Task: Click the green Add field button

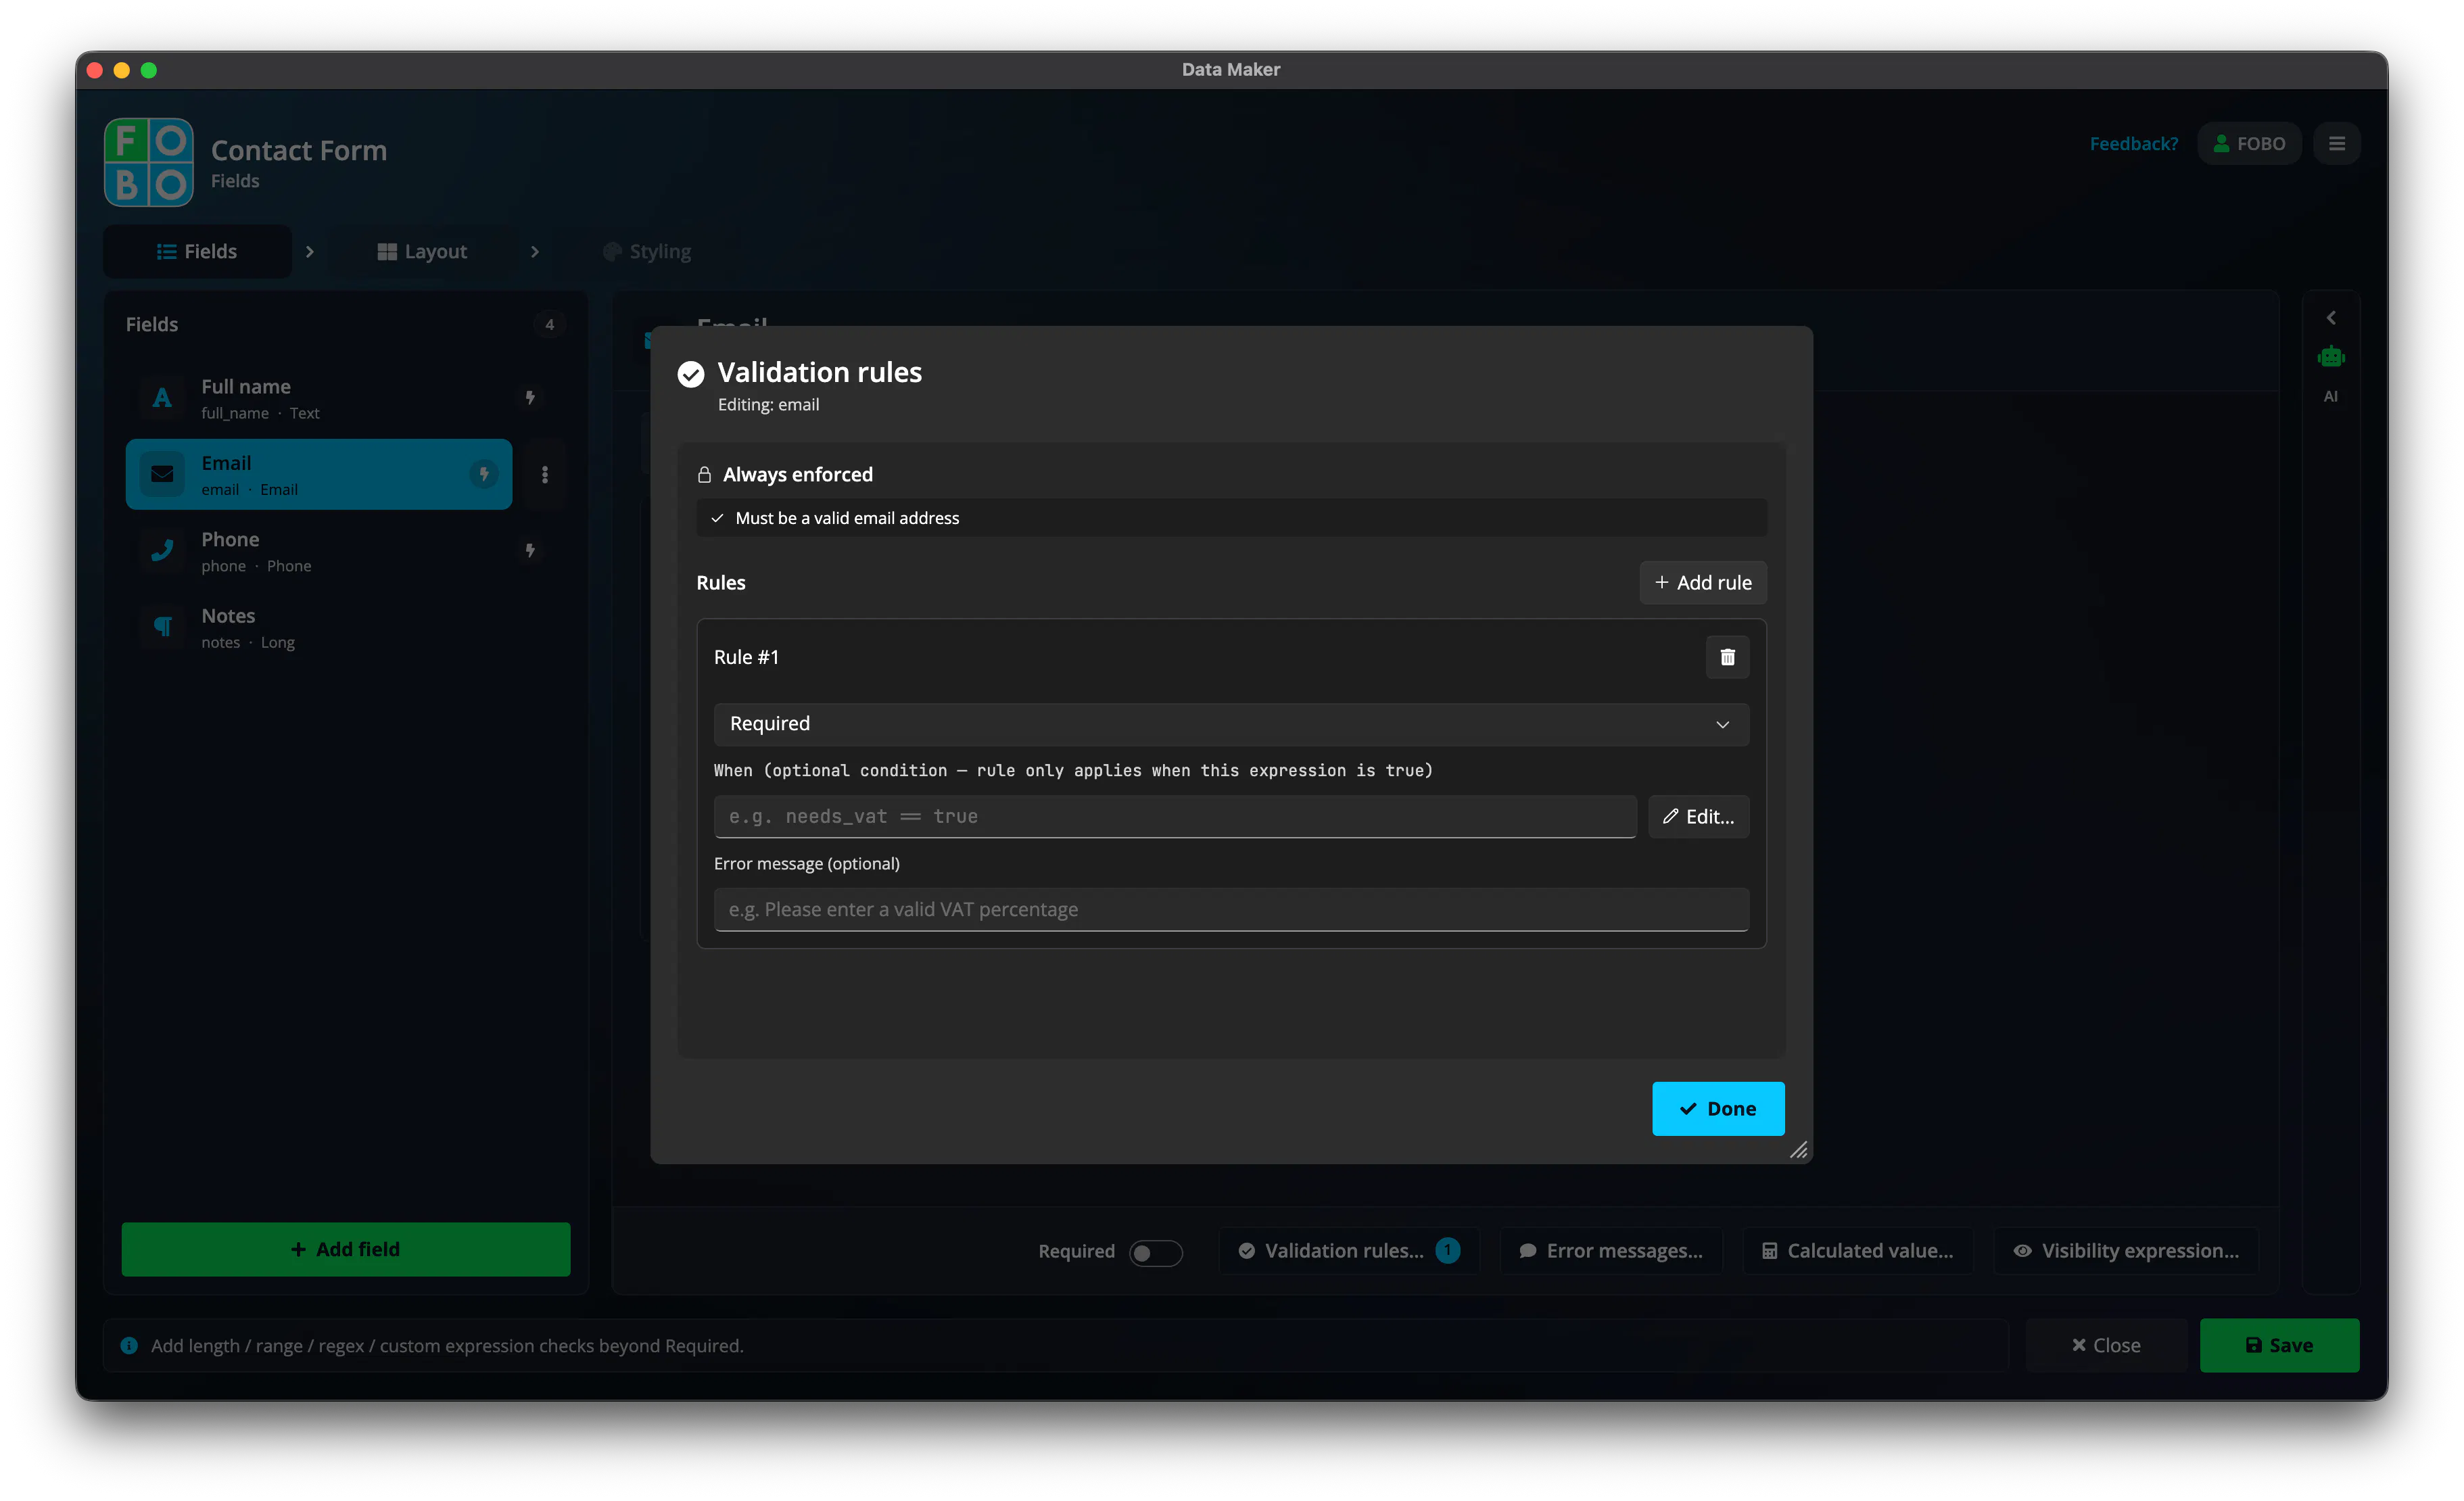Action: [346, 1249]
